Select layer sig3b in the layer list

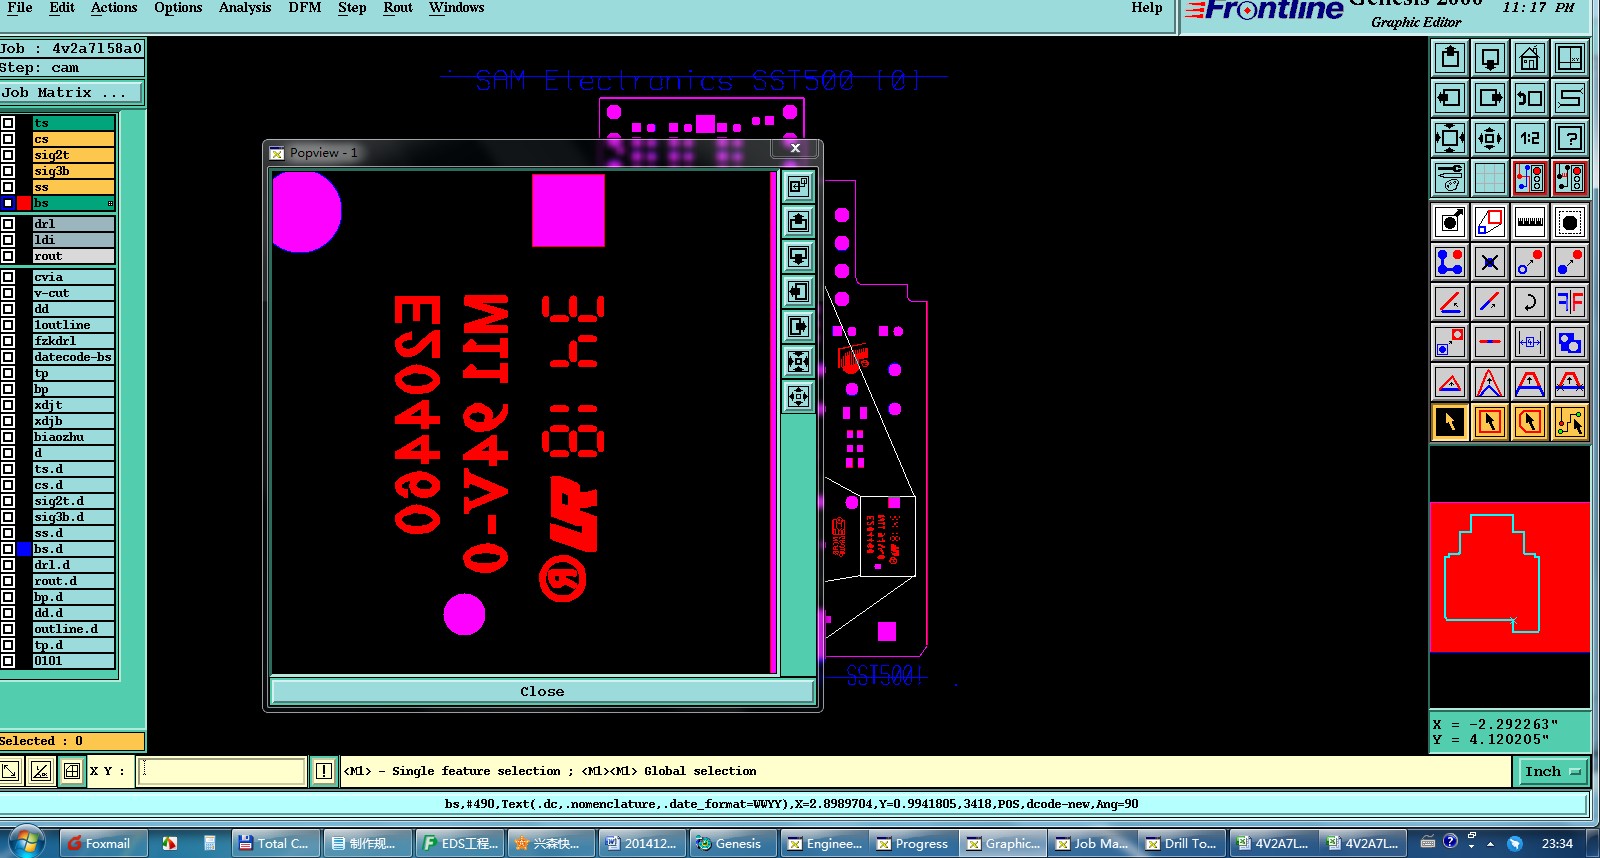tap(73, 171)
